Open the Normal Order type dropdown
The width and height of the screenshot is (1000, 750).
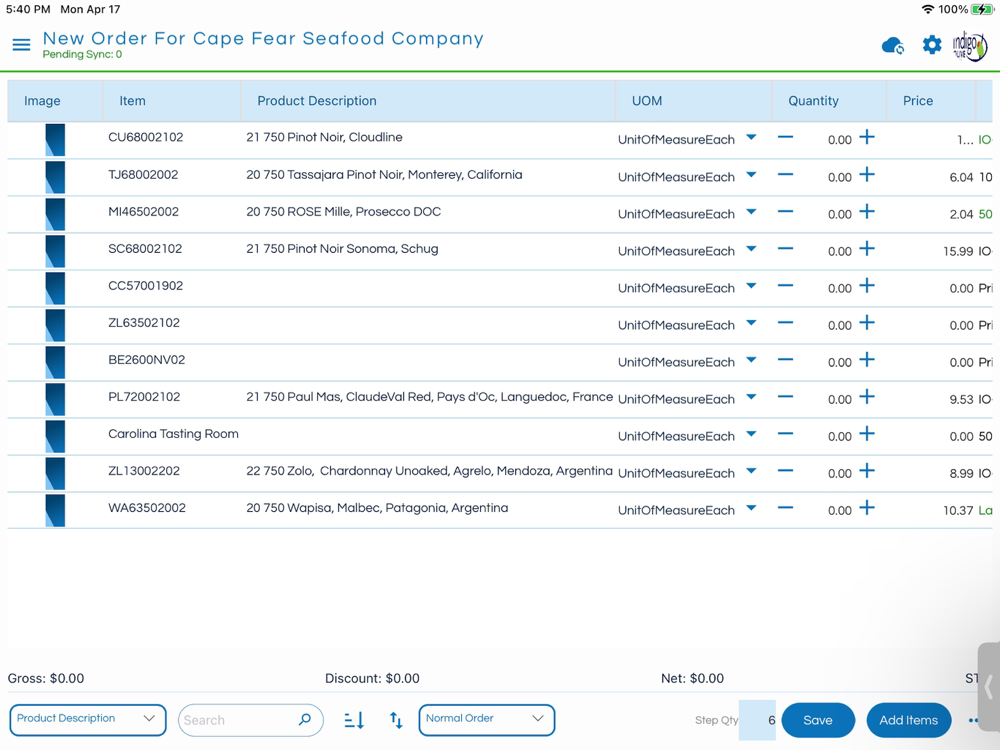(487, 719)
